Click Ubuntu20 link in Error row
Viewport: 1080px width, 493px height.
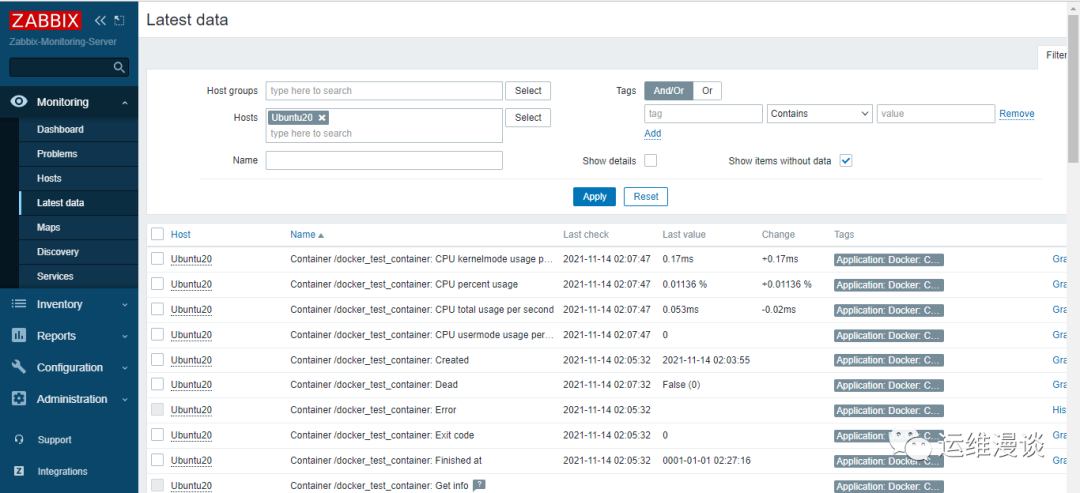(x=191, y=410)
